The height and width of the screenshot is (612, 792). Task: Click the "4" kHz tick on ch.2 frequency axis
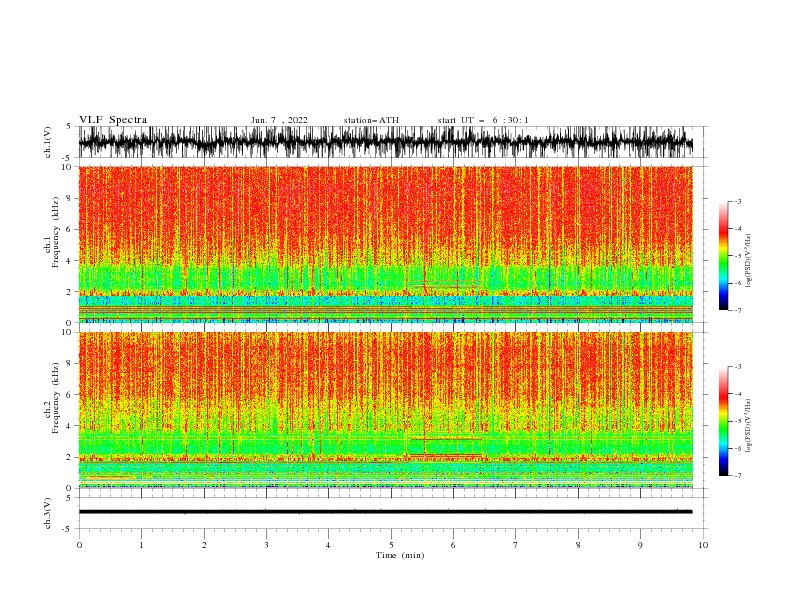70,426
